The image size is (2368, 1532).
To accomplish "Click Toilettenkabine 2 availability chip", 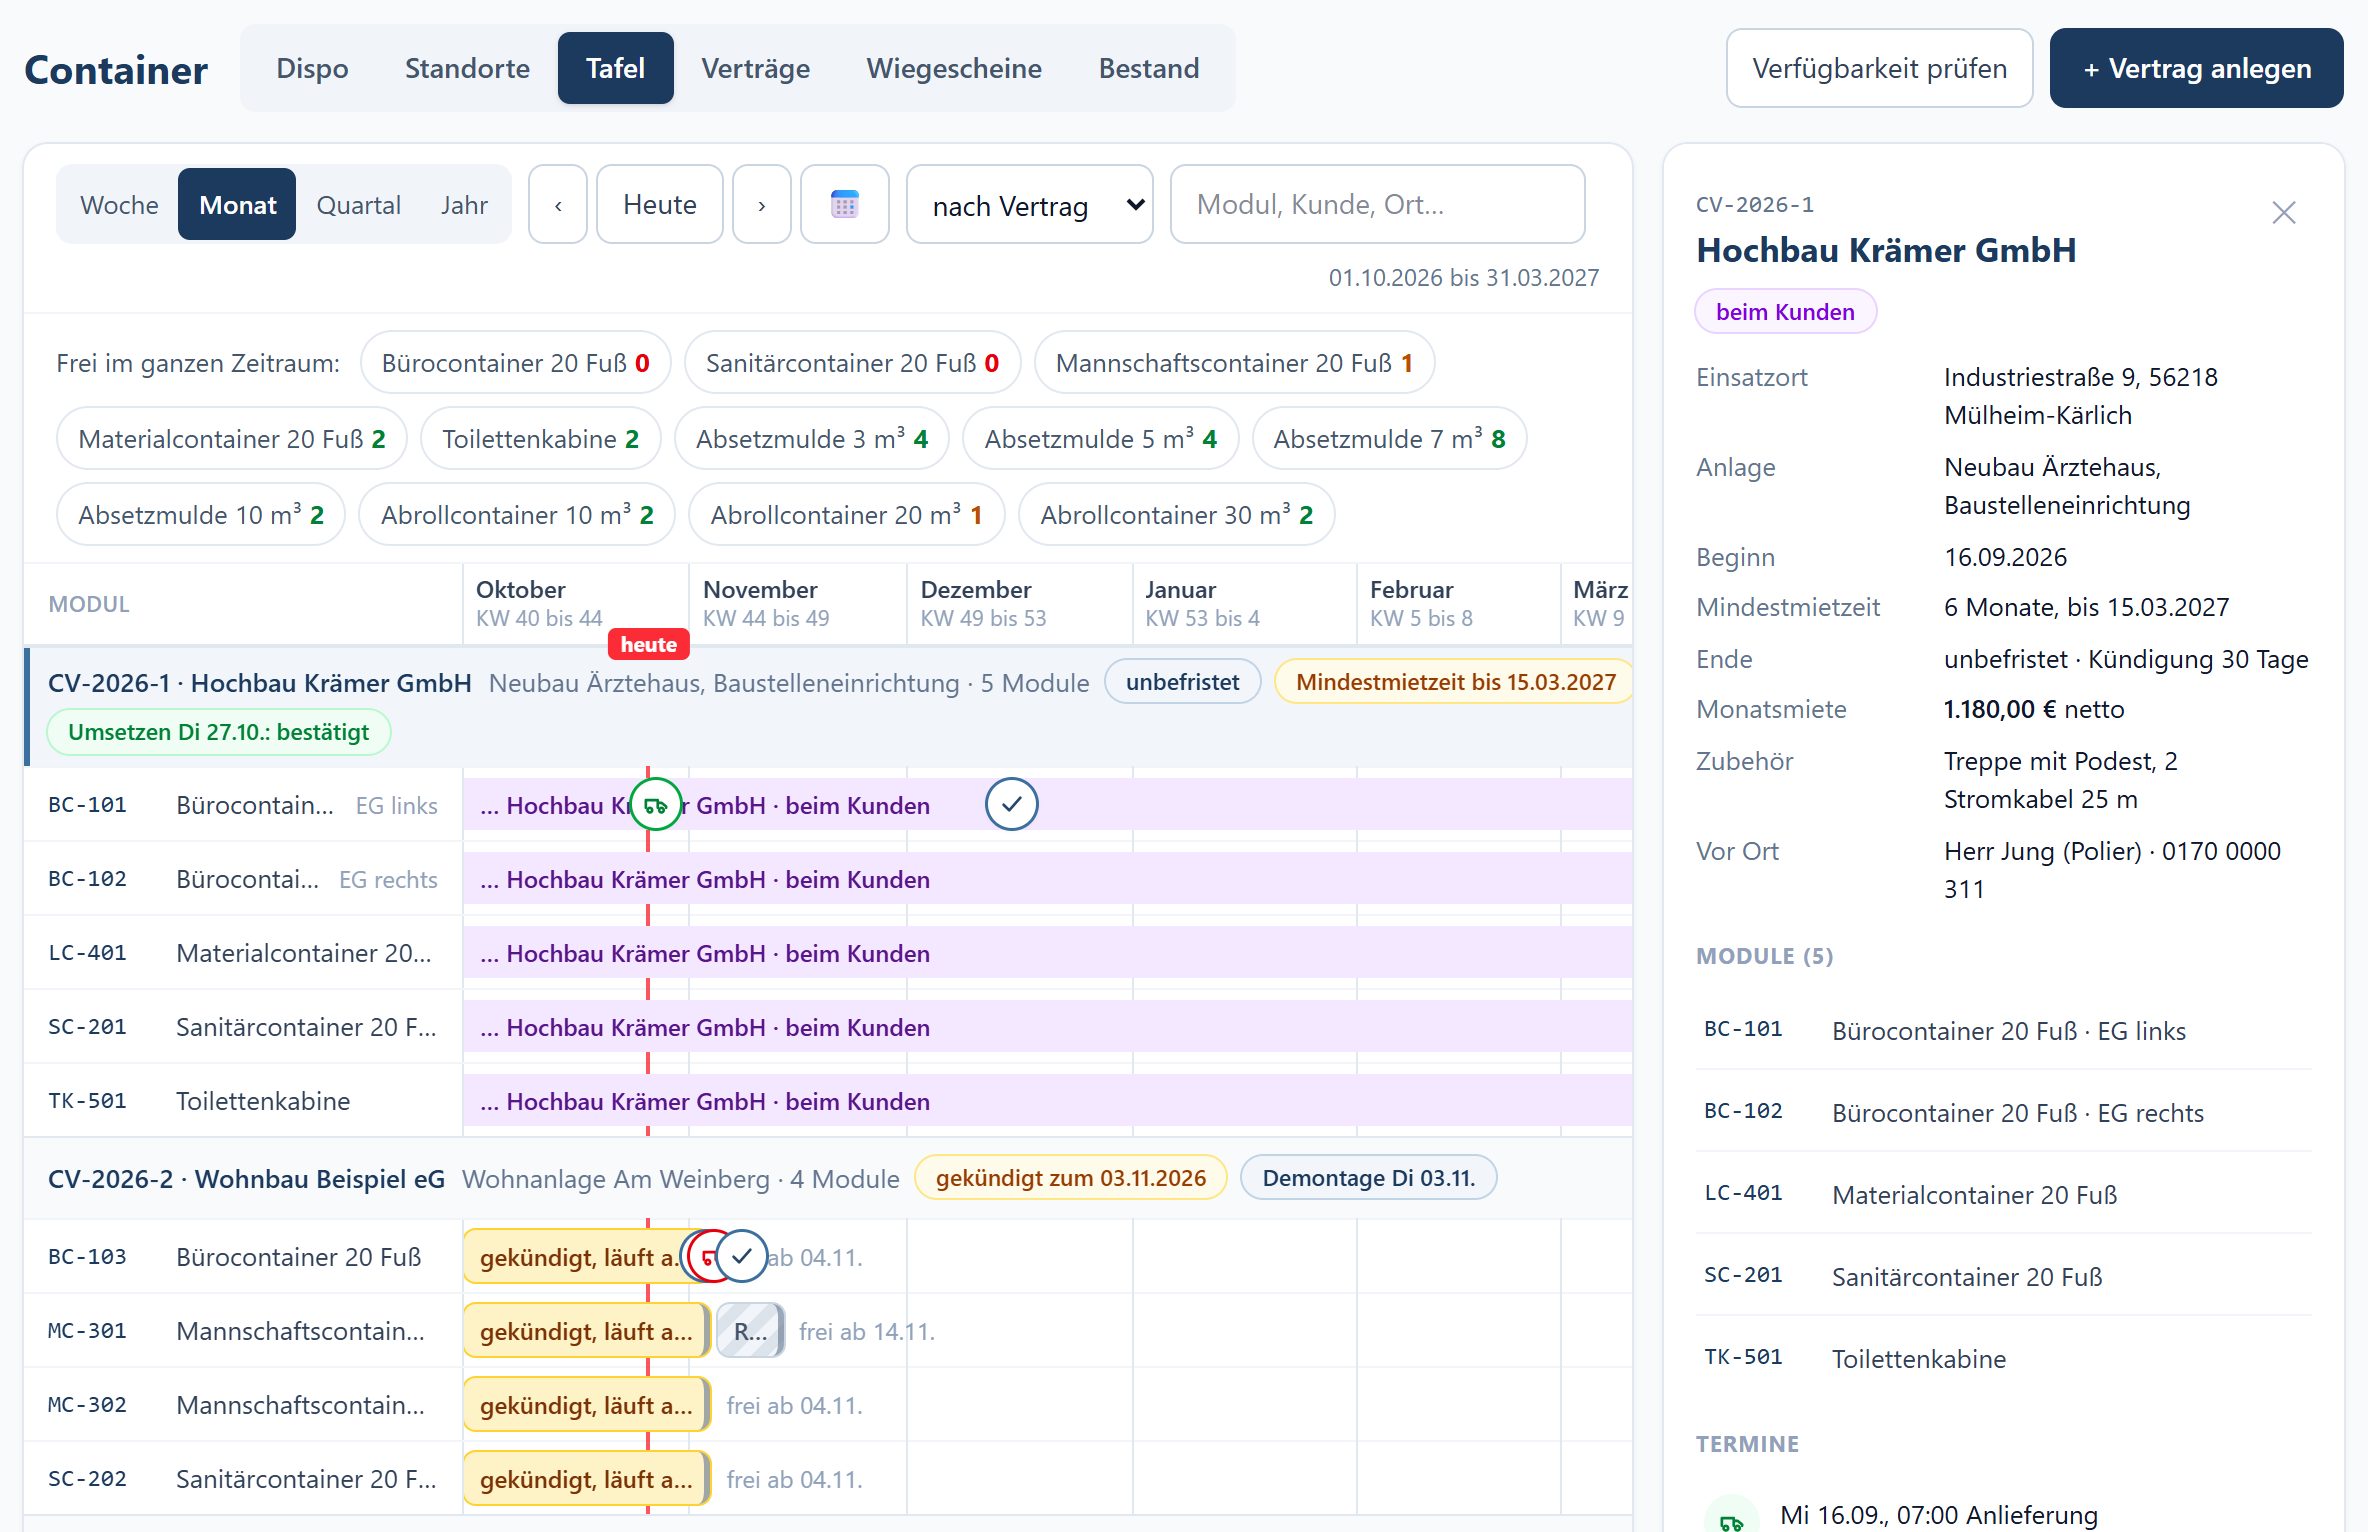I will click(x=540, y=439).
